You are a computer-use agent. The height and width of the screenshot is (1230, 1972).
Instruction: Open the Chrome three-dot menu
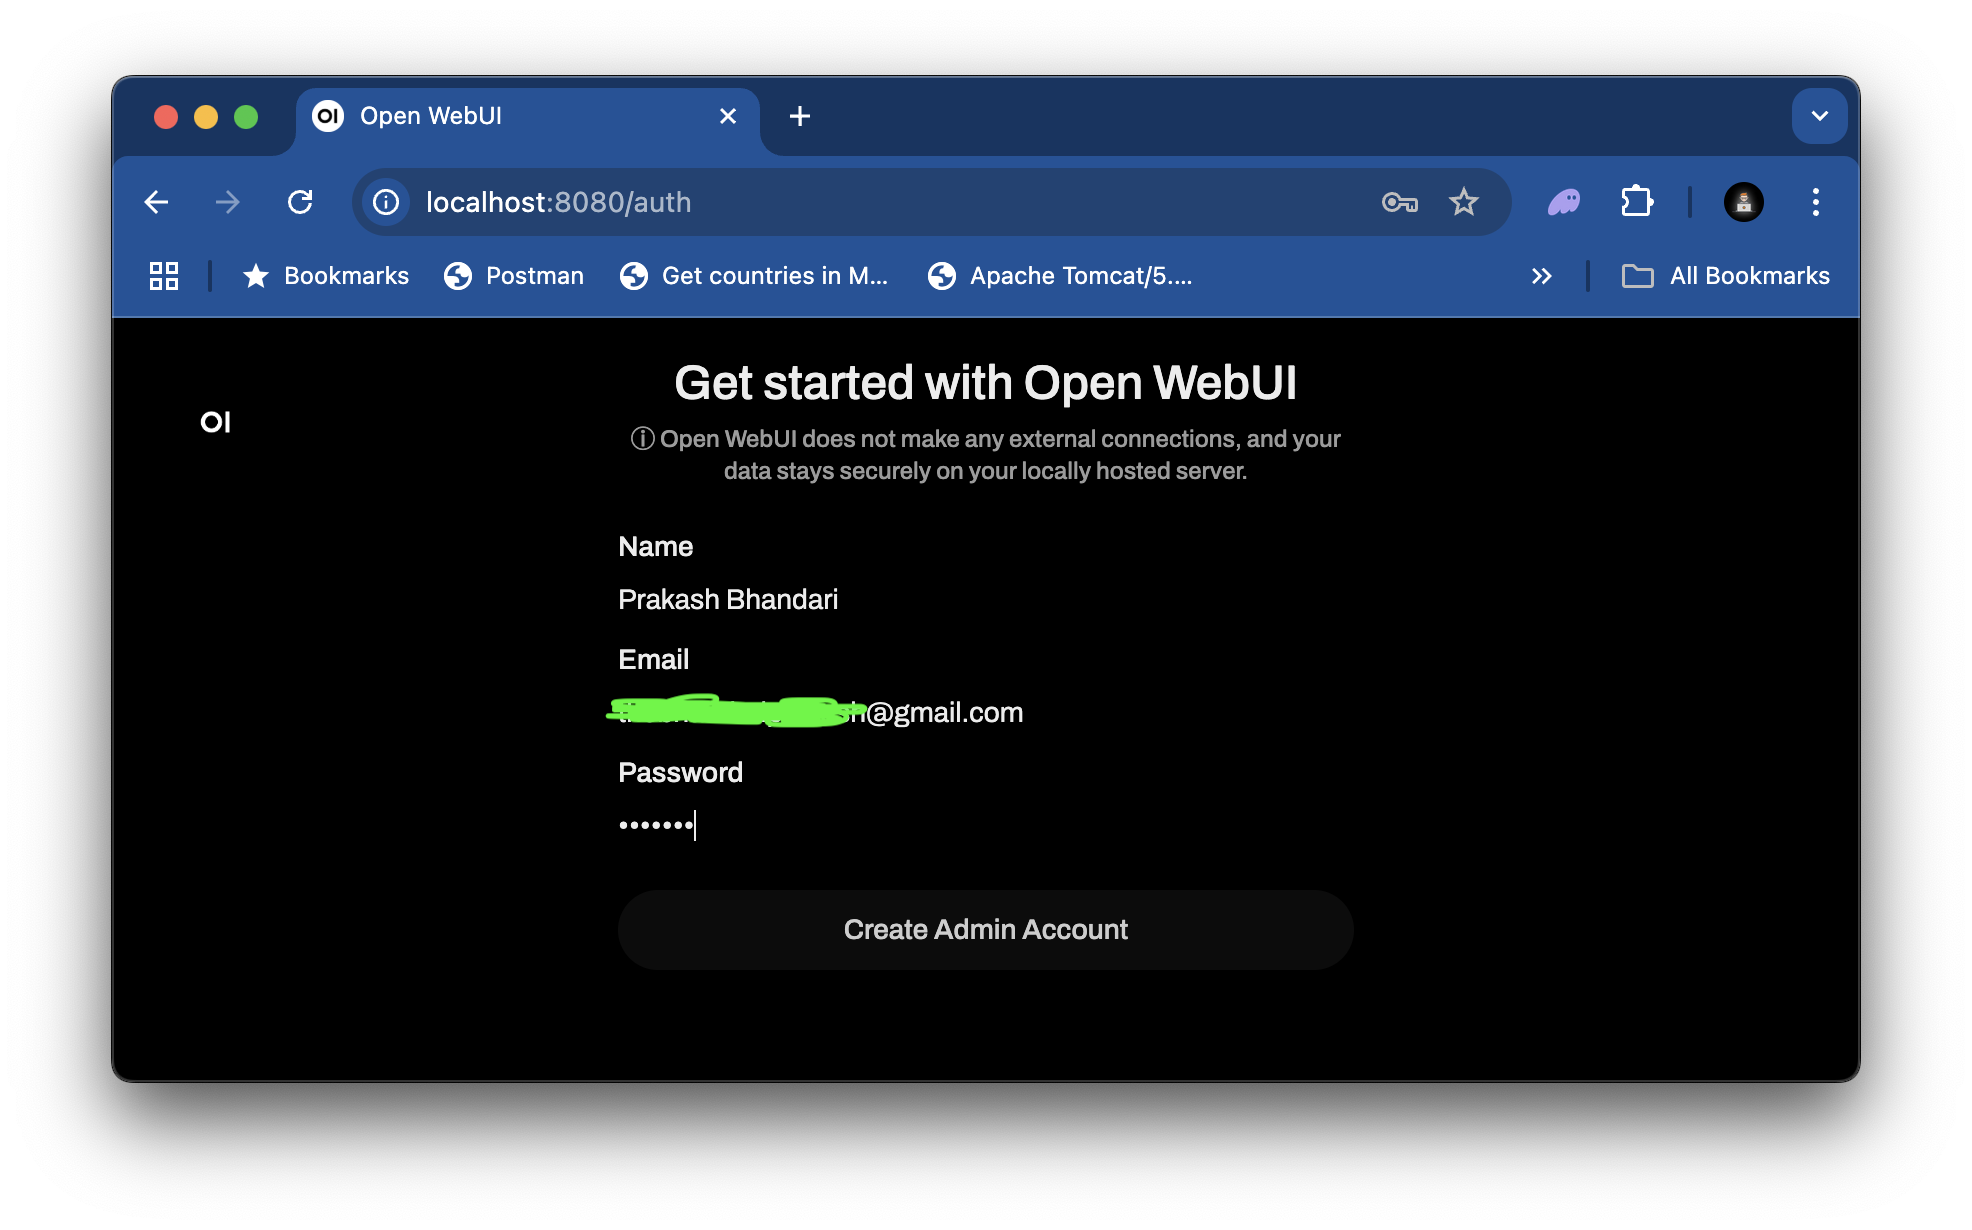(1816, 202)
